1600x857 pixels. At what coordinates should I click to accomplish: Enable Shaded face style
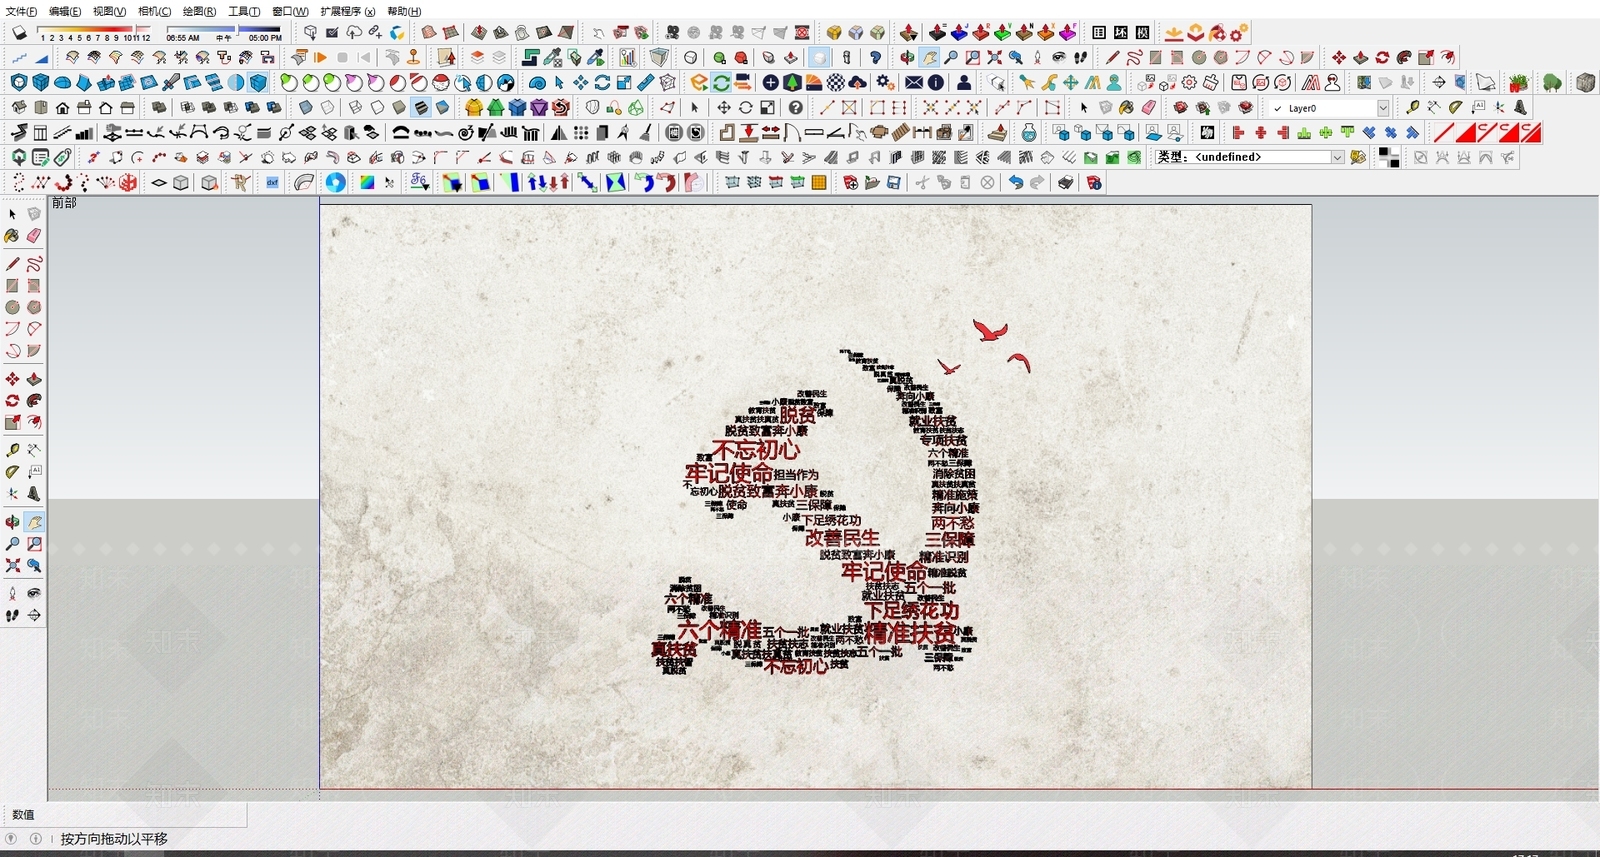pos(399,107)
